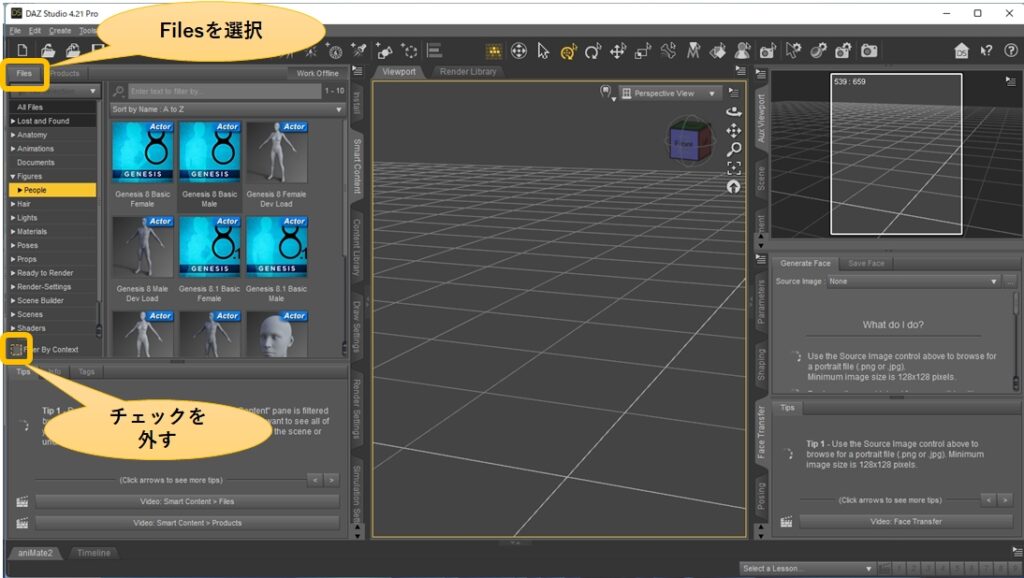Click the Render camera icon in toolbar
1024x578 pixels.
870,50
